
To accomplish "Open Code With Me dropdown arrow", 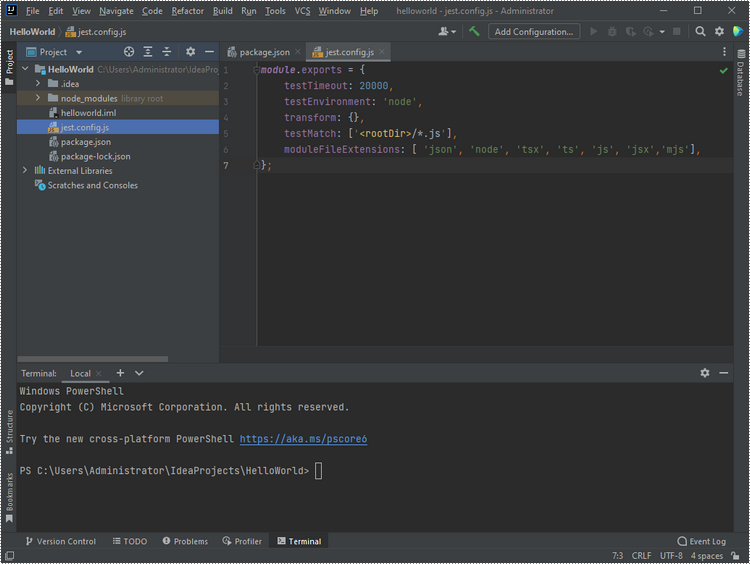I will pyautogui.click(x=453, y=32).
